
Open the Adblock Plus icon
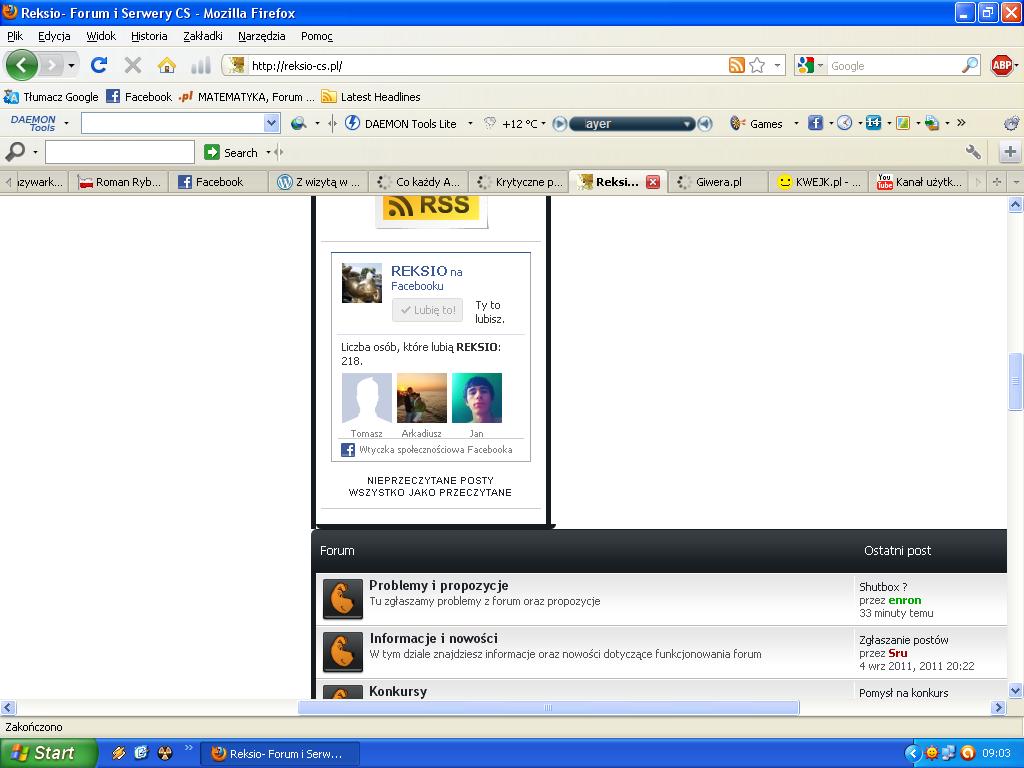tap(1001, 65)
